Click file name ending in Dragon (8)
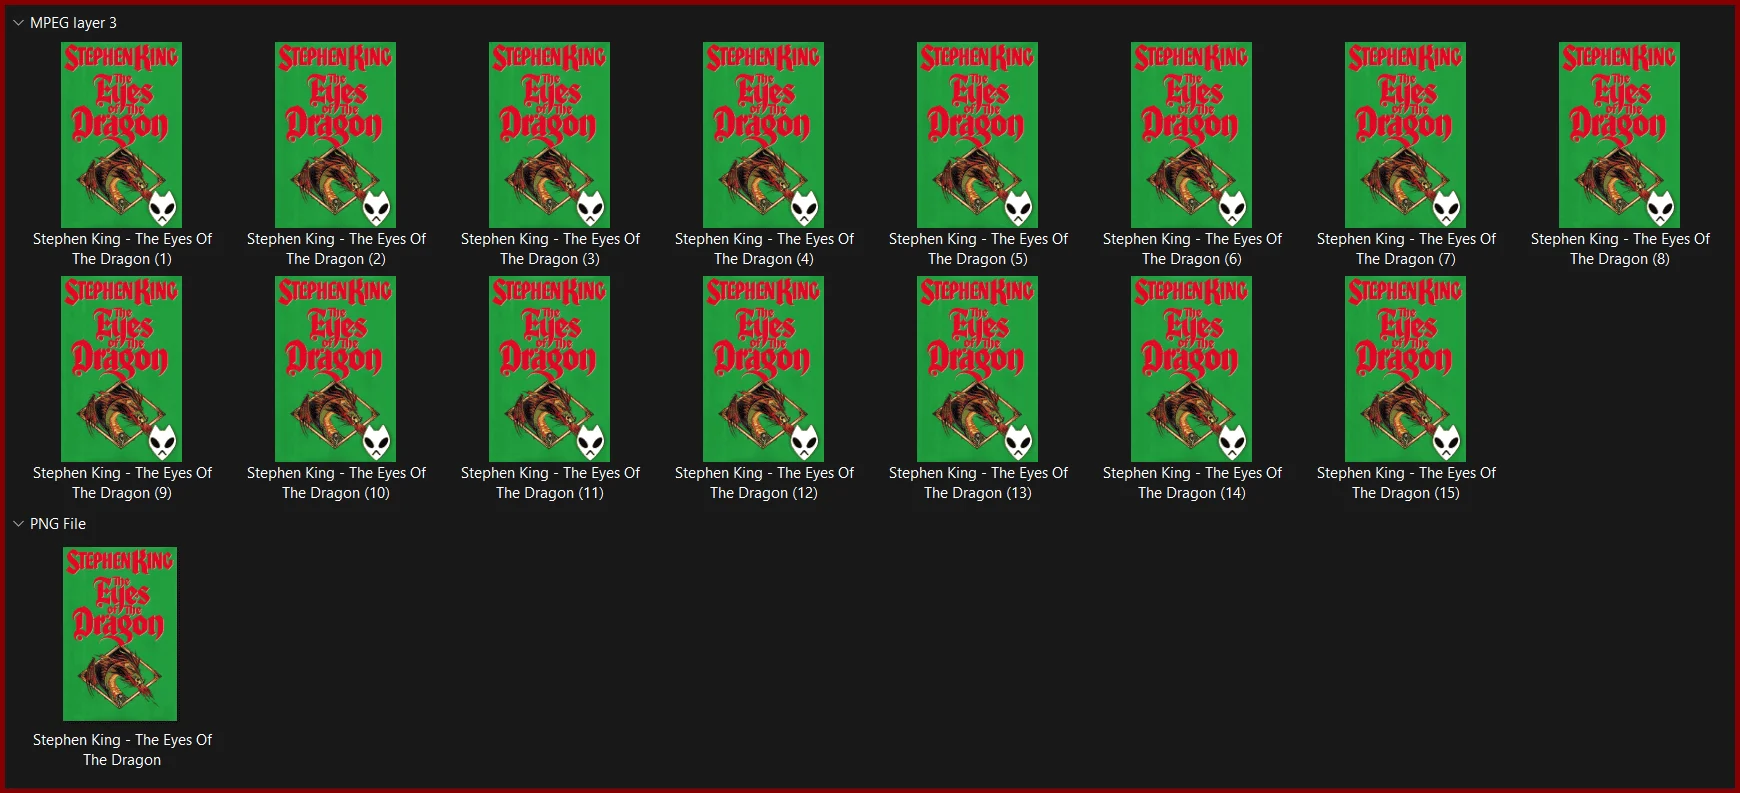 (1620, 249)
